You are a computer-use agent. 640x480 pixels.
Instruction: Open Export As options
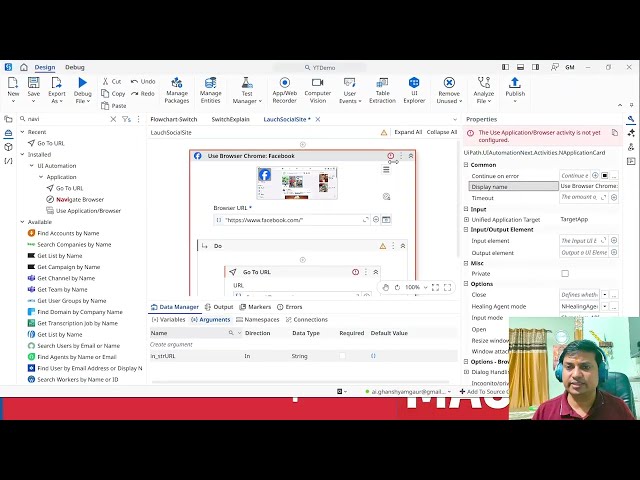(57, 90)
